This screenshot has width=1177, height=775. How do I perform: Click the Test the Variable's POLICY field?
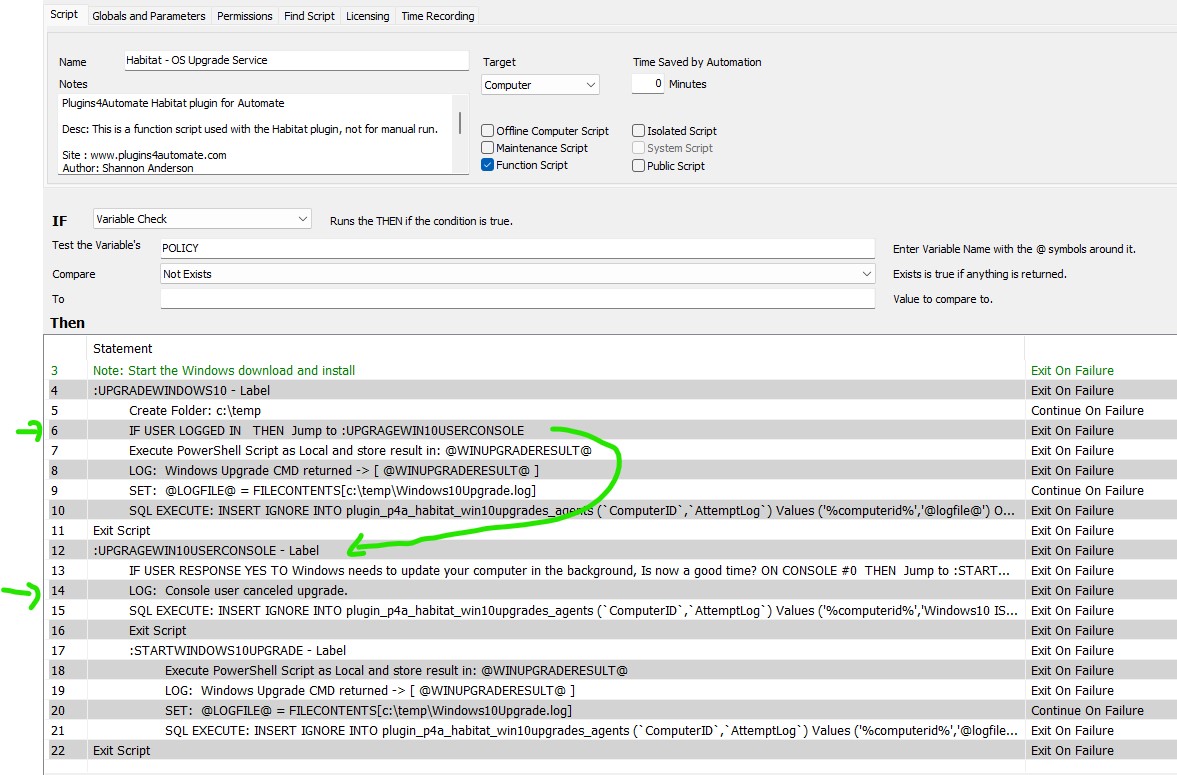point(517,248)
